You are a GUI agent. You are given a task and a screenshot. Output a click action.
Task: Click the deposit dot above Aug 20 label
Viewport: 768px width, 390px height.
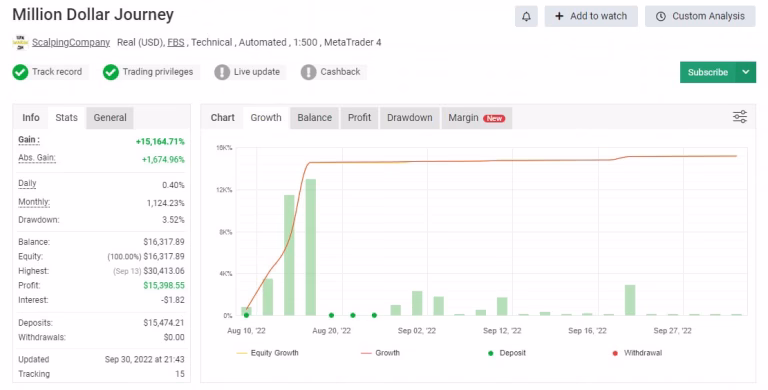pyautogui.click(x=332, y=315)
